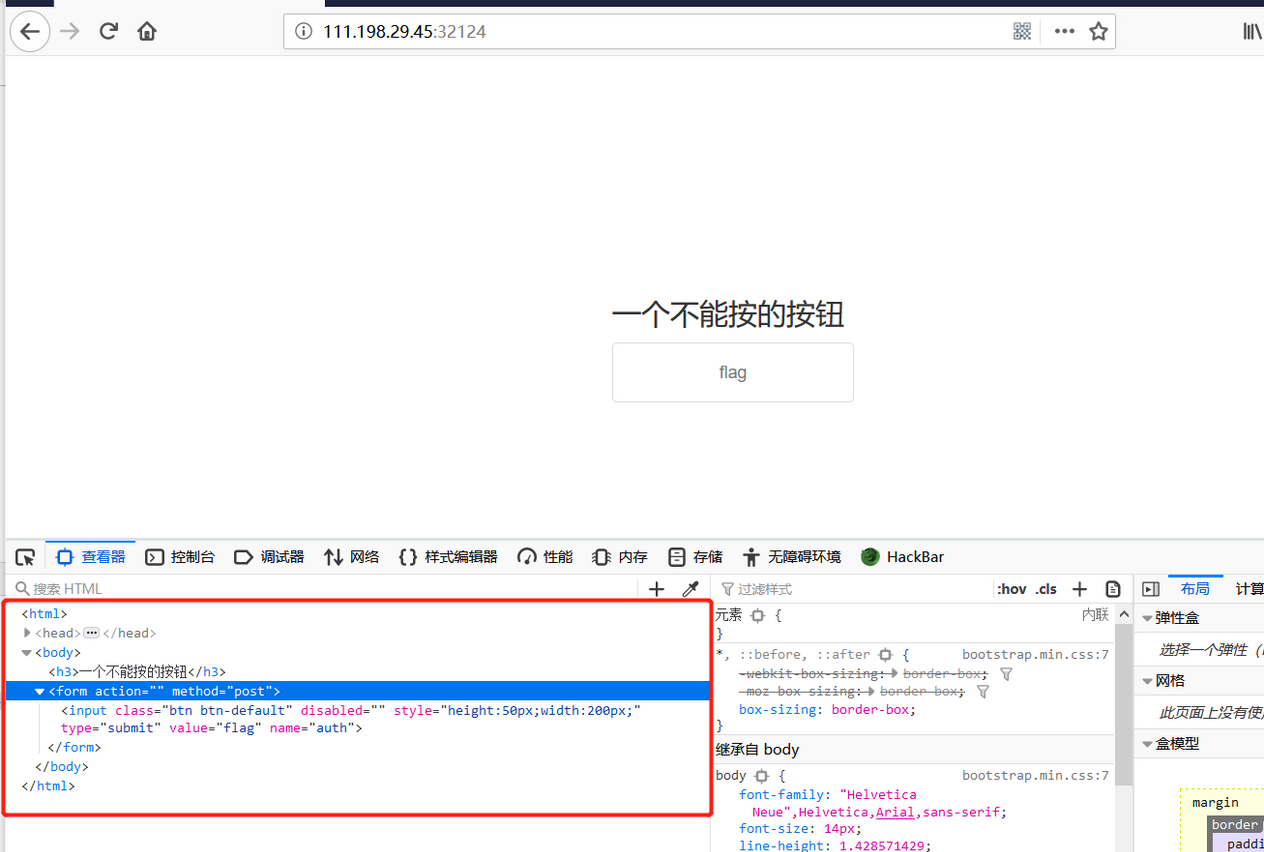Toggle the :hov pseudo-class panel
This screenshot has height=852, width=1264.
point(1011,589)
